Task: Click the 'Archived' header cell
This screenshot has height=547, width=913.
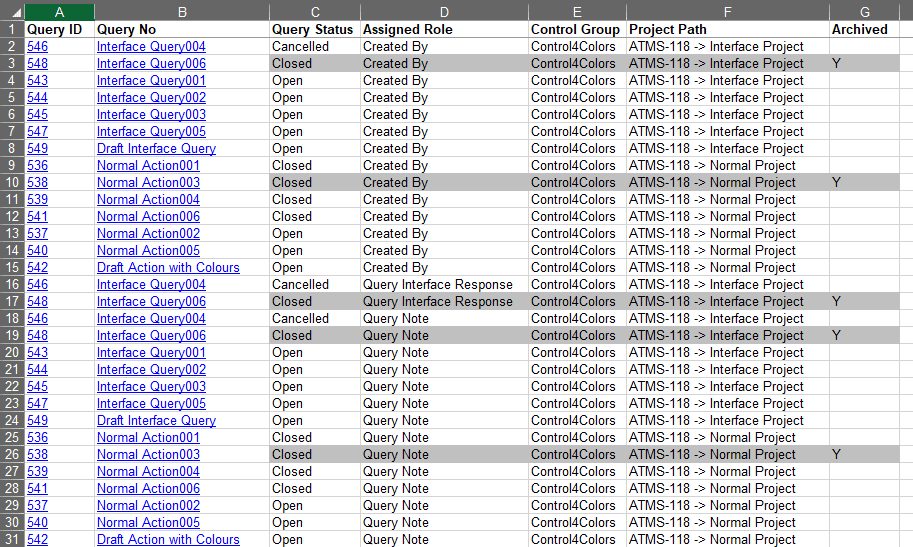Action: [x=865, y=30]
